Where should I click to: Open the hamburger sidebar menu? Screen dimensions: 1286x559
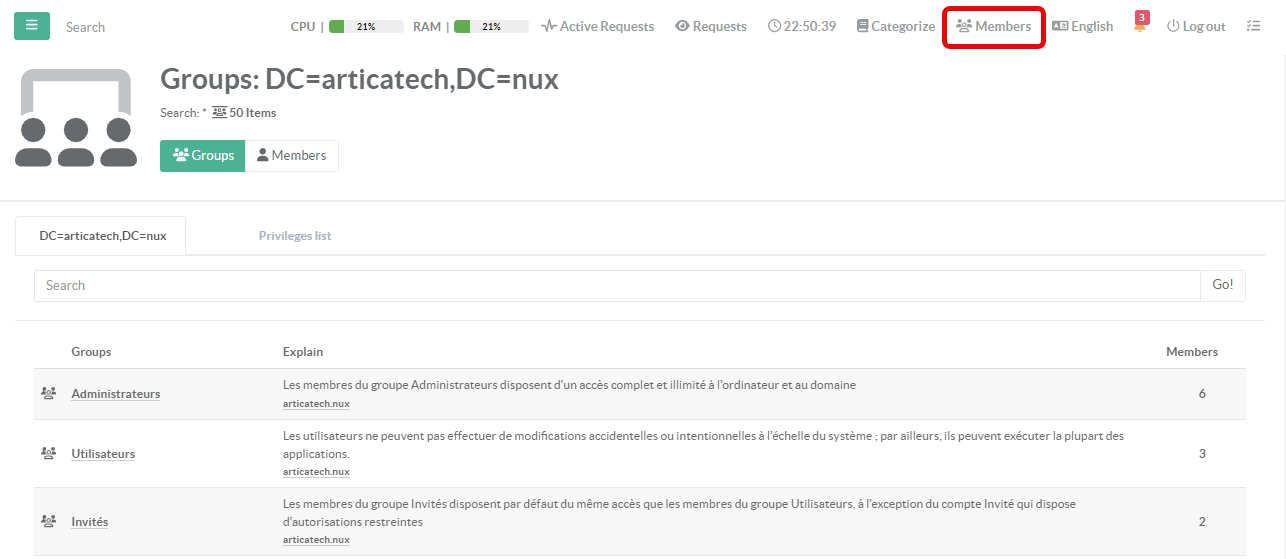32,26
